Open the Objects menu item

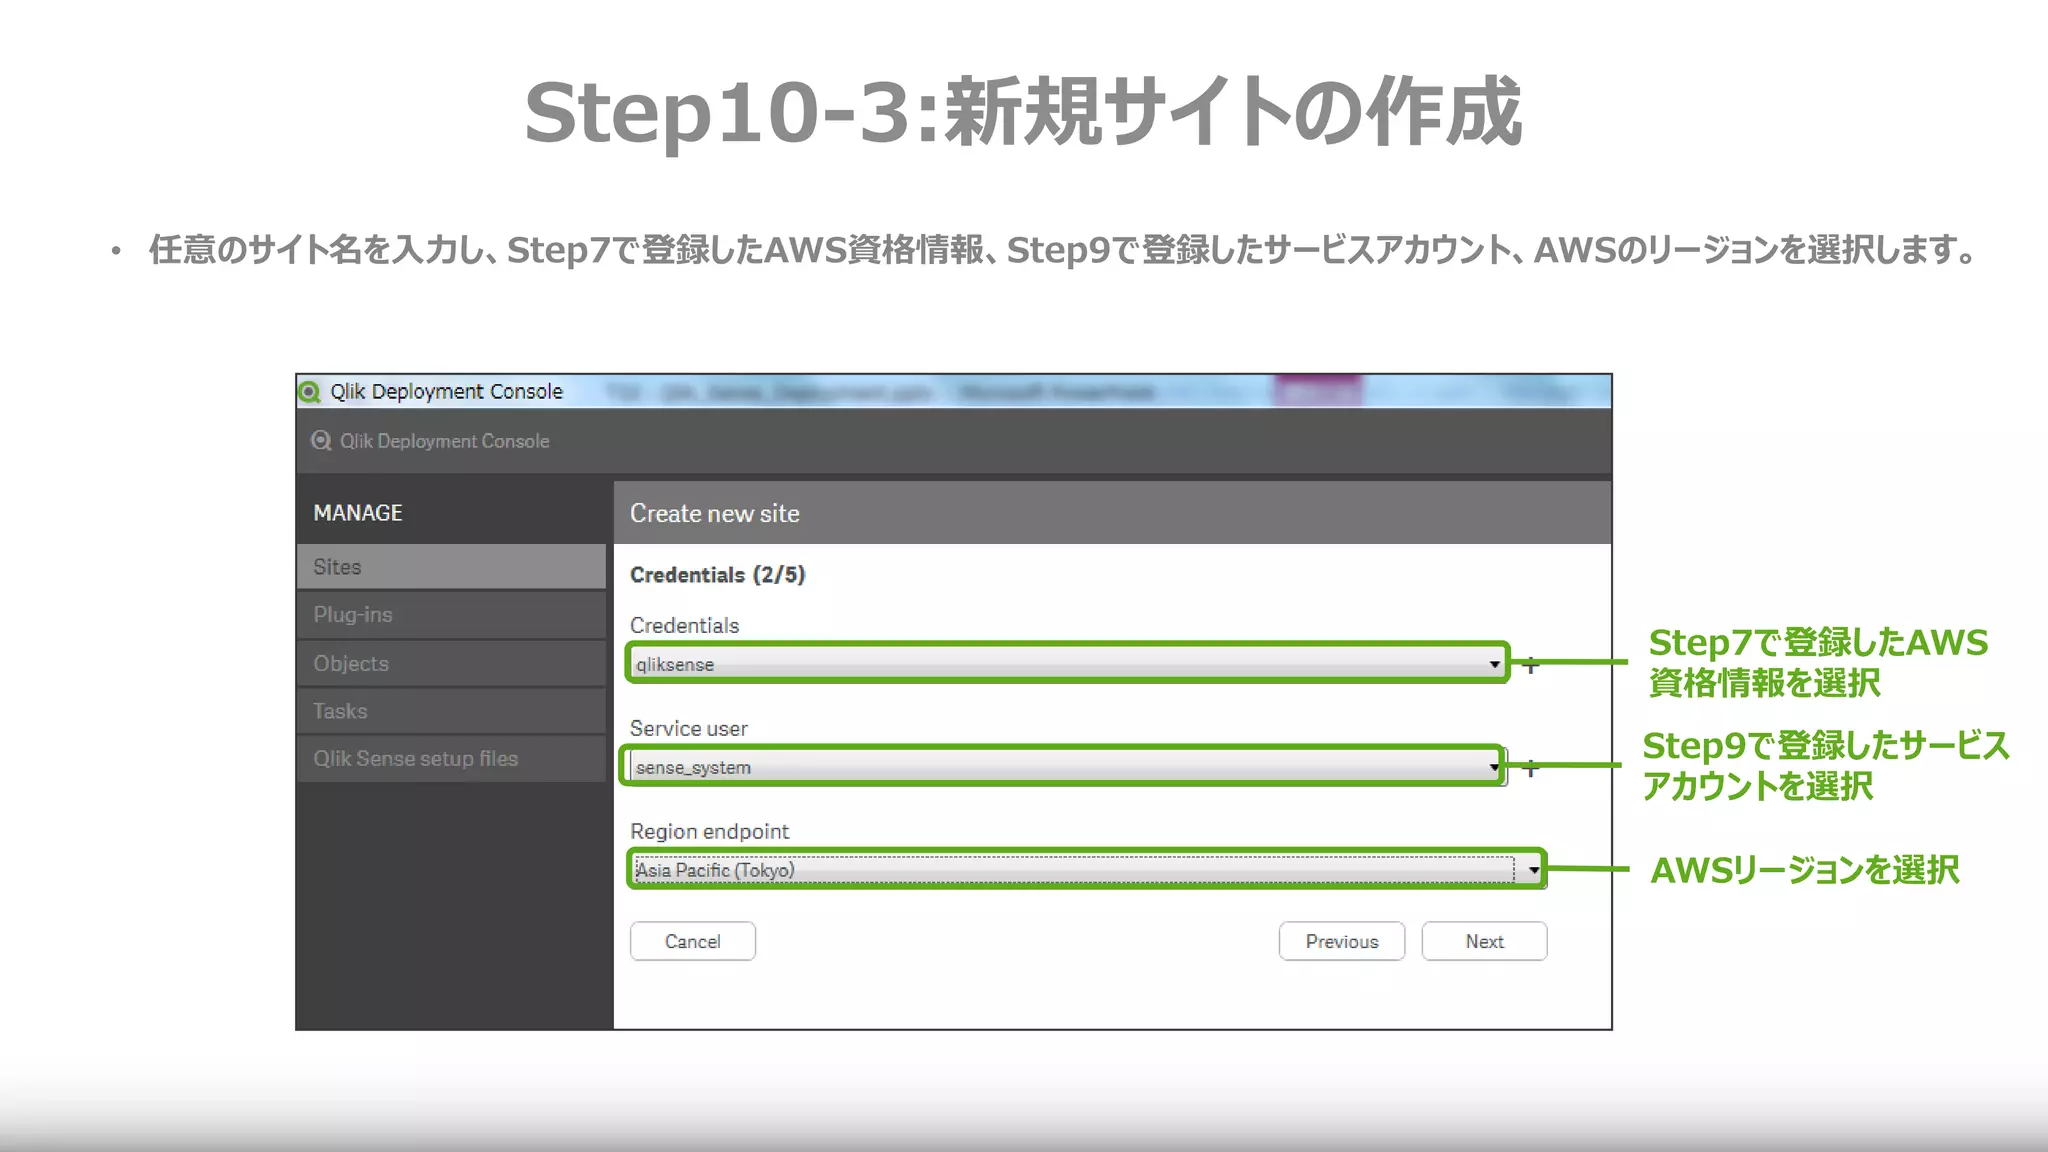pyautogui.click(x=452, y=663)
